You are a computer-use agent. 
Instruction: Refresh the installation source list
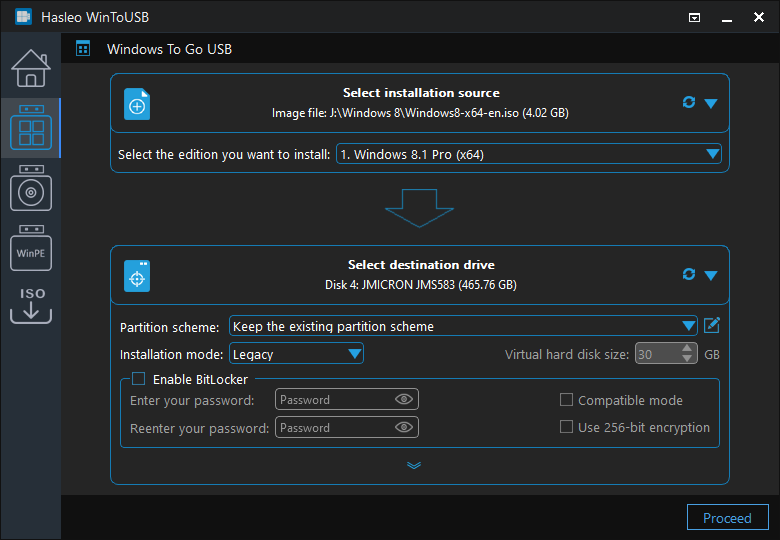(688, 102)
